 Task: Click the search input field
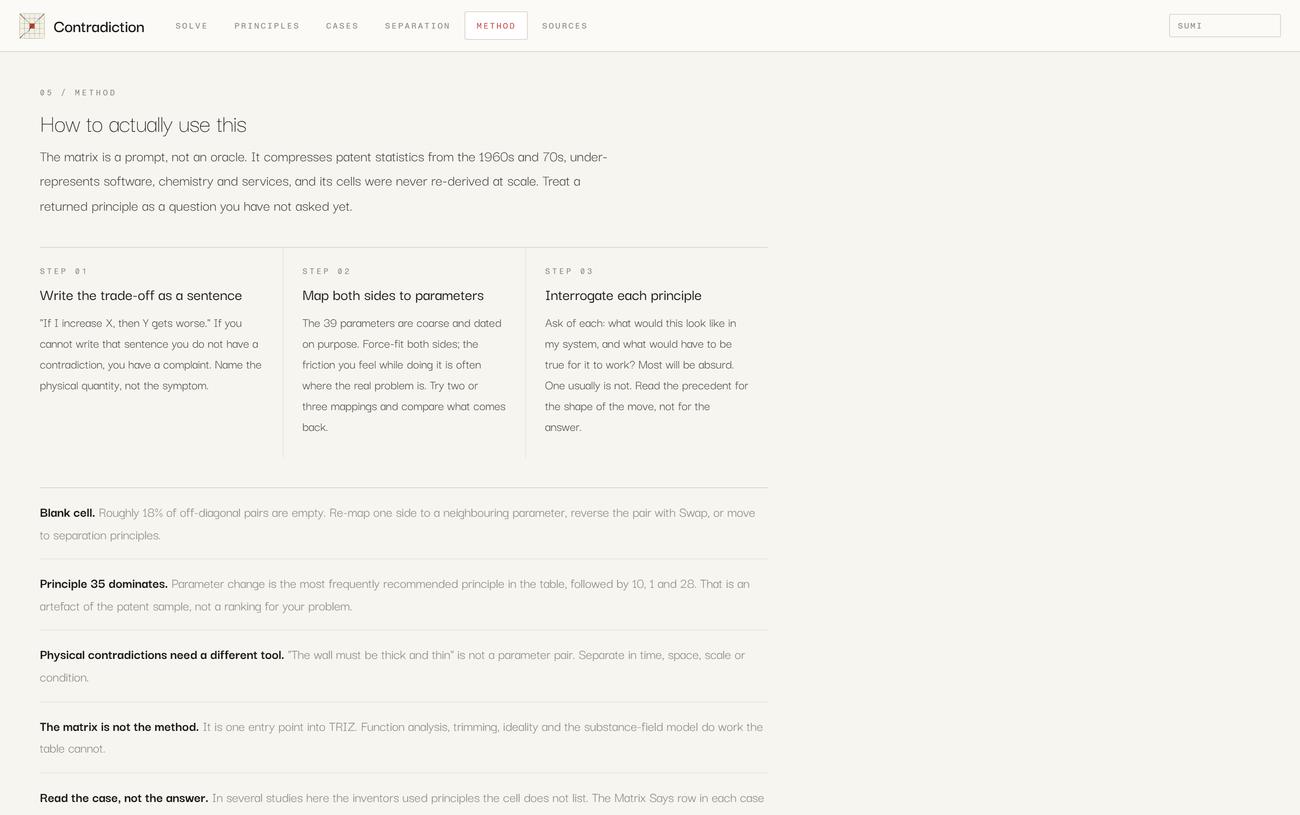(x=1225, y=26)
